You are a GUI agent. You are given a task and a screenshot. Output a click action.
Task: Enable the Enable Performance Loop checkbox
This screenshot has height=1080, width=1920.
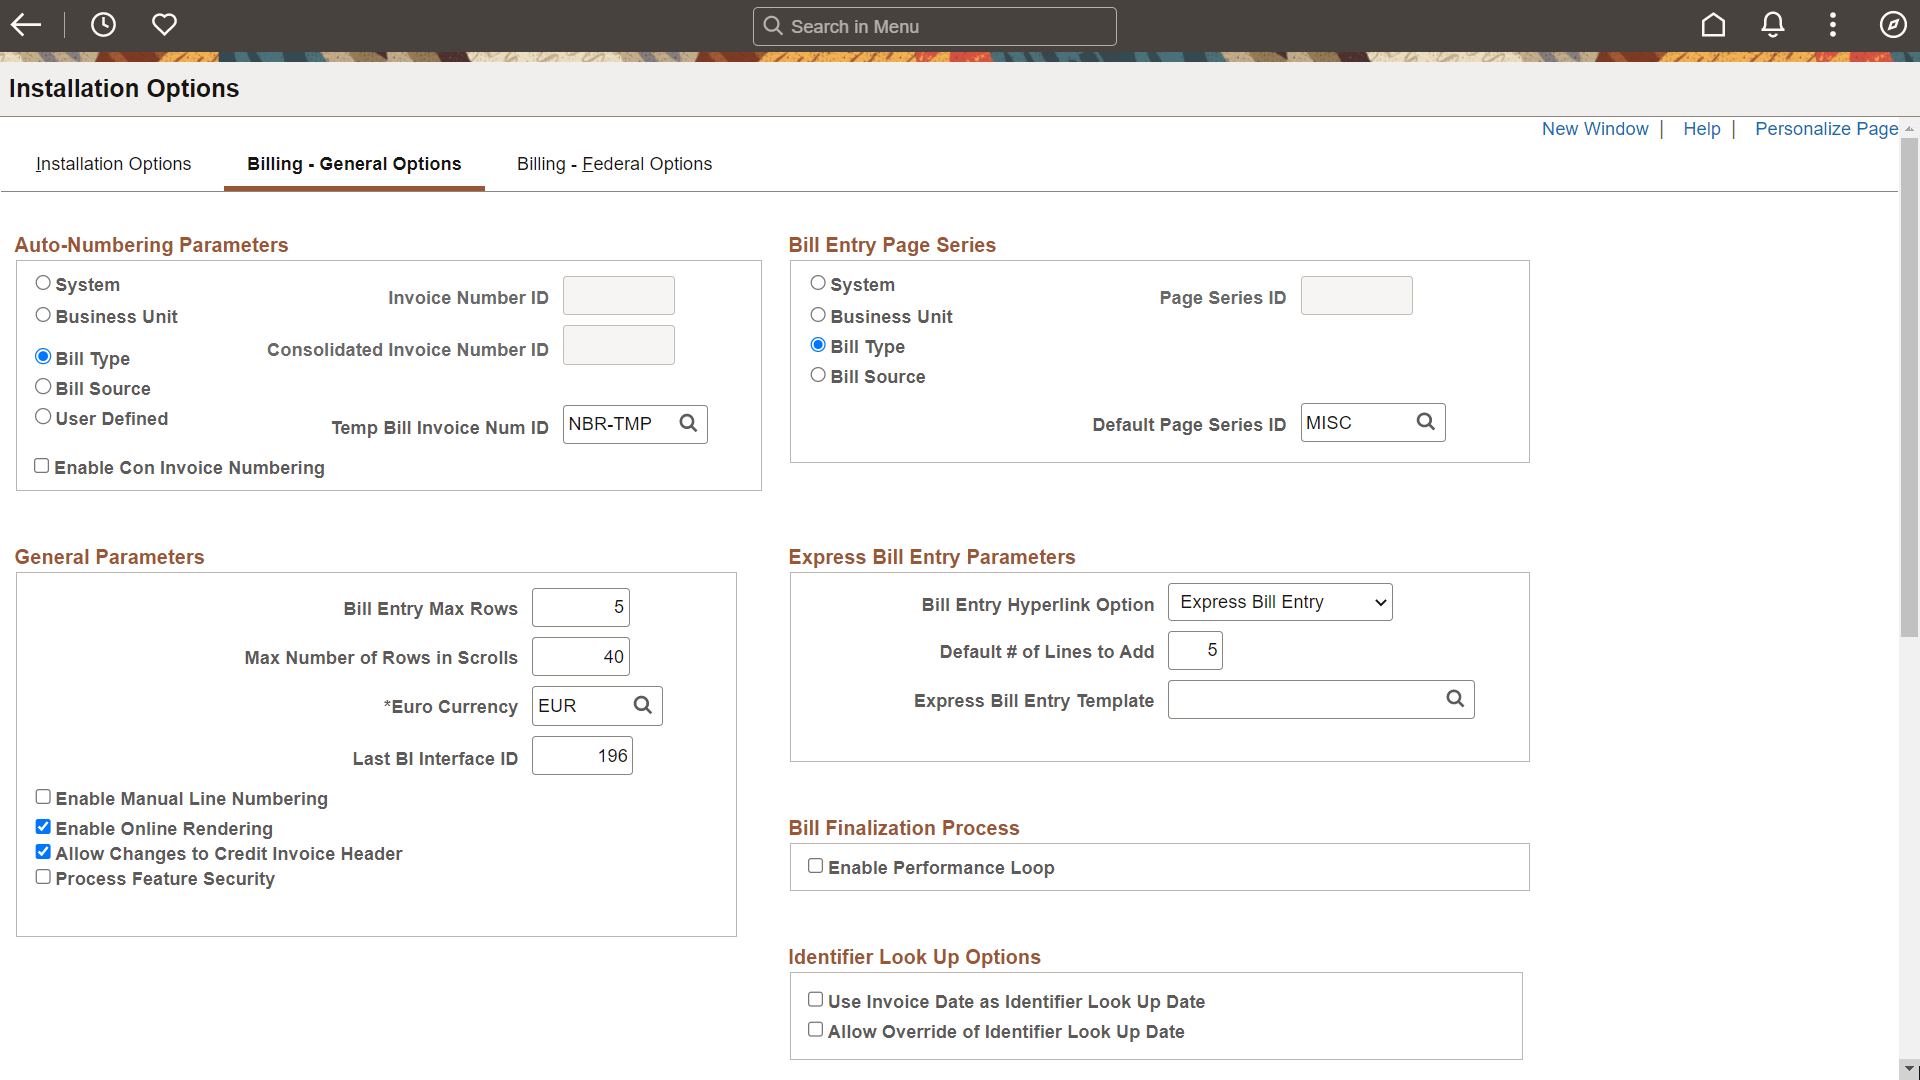point(815,866)
